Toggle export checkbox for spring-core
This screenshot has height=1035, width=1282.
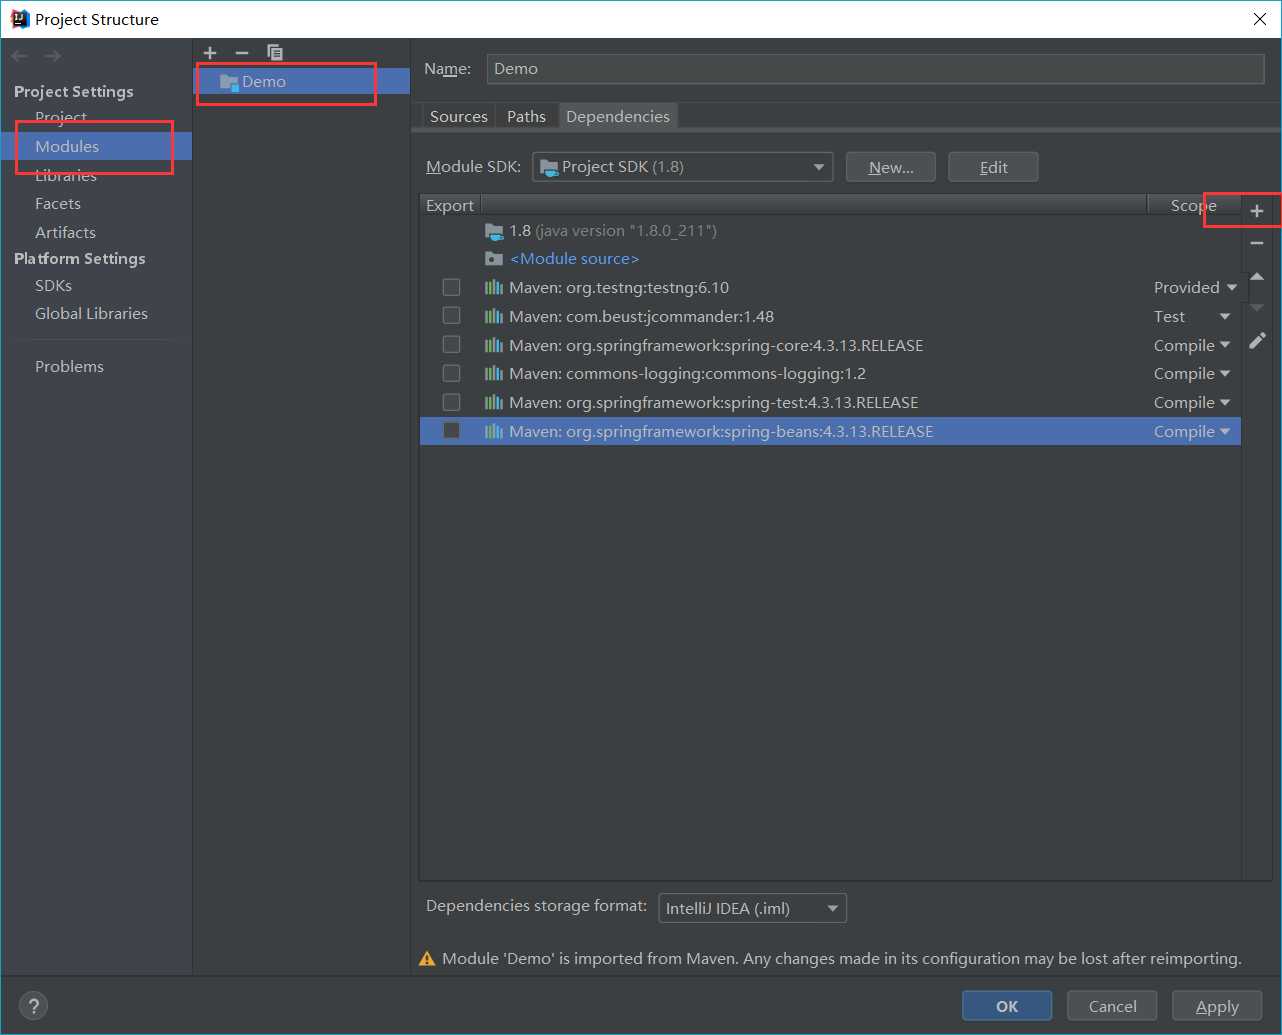click(x=452, y=345)
